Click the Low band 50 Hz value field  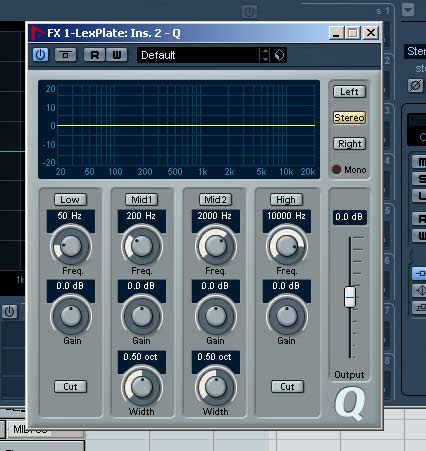tap(70, 216)
